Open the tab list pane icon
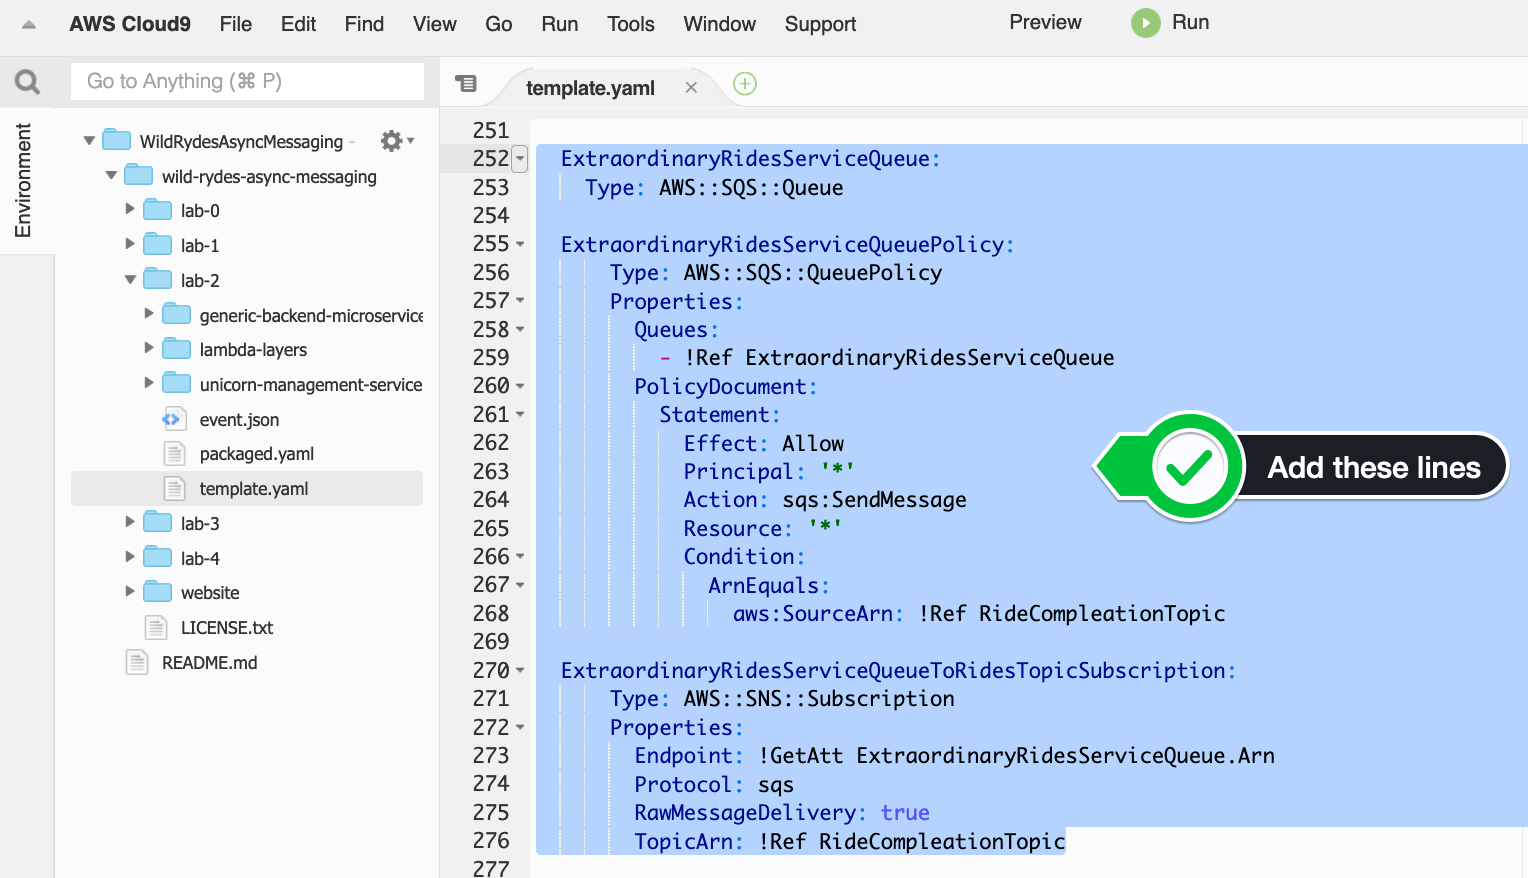Screen dimensions: 1528x878 coord(466,84)
